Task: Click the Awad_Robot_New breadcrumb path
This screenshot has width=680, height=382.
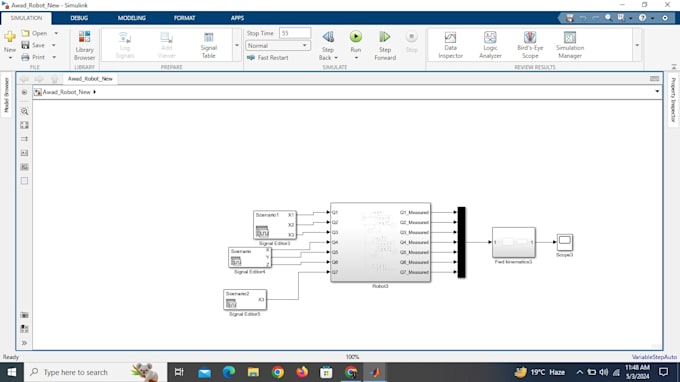Action: tap(66, 92)
